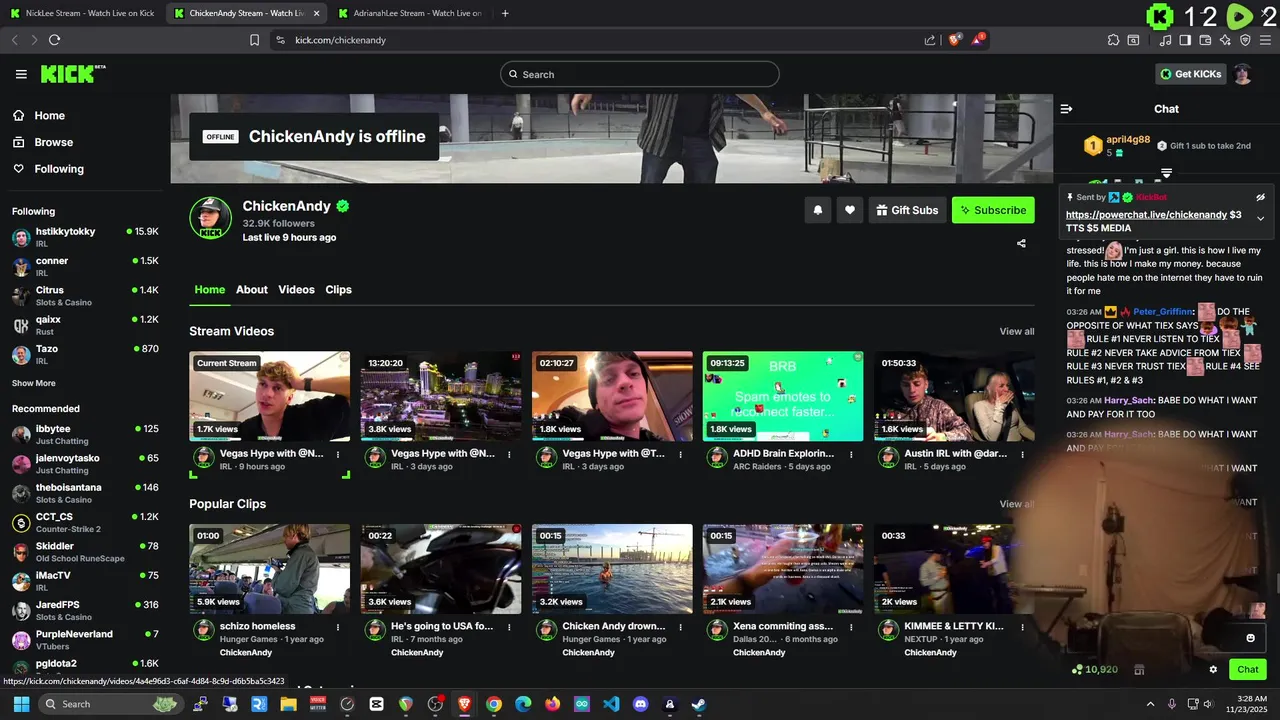Image resolution: width=1280 pixels, height=720 pixels.
Task: Send message with Chat button
Action: pyautogui.click(x=1248, y=670)
